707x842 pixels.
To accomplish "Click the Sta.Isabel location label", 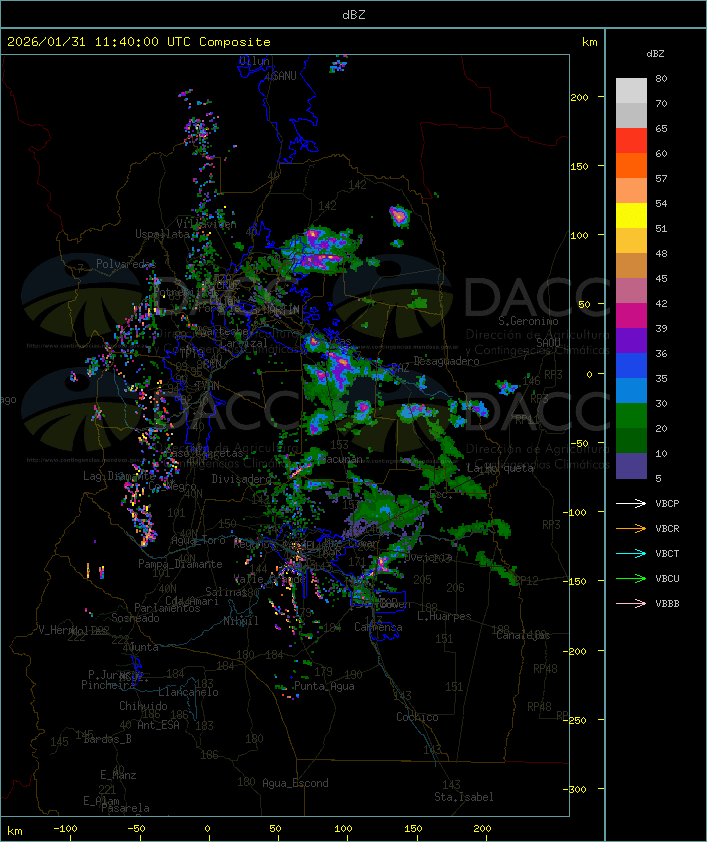I will pyautogui.click(x=463, y=797).
